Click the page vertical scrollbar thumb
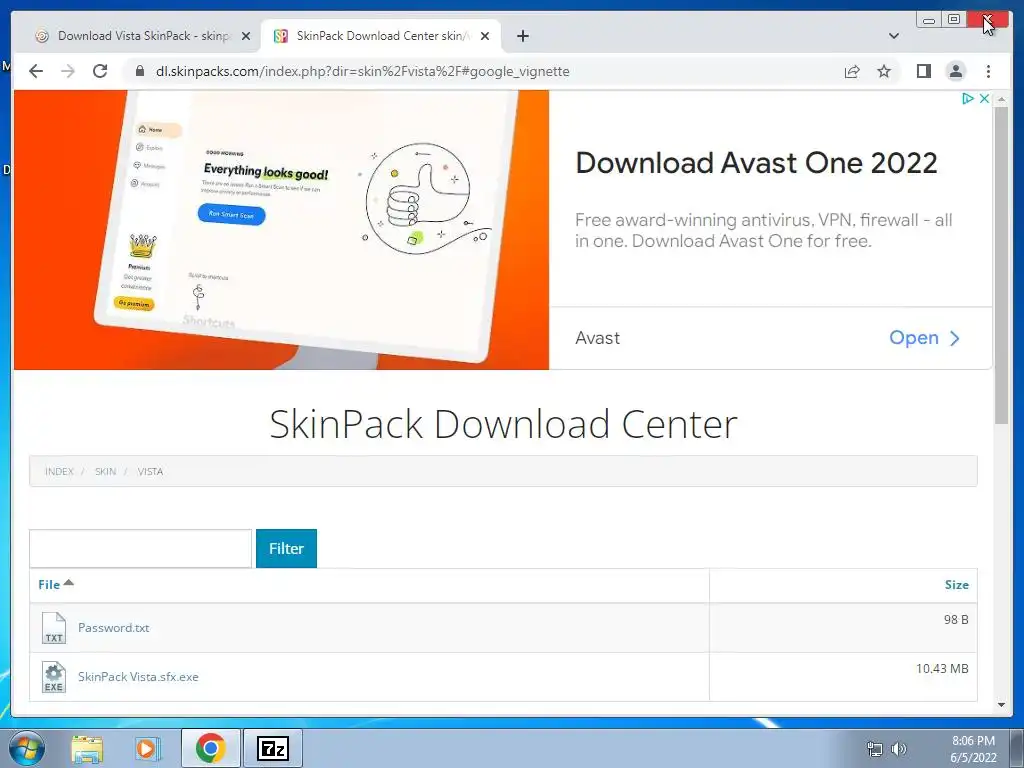This screenshot has width=1024, height=768. pos(1001,264)
